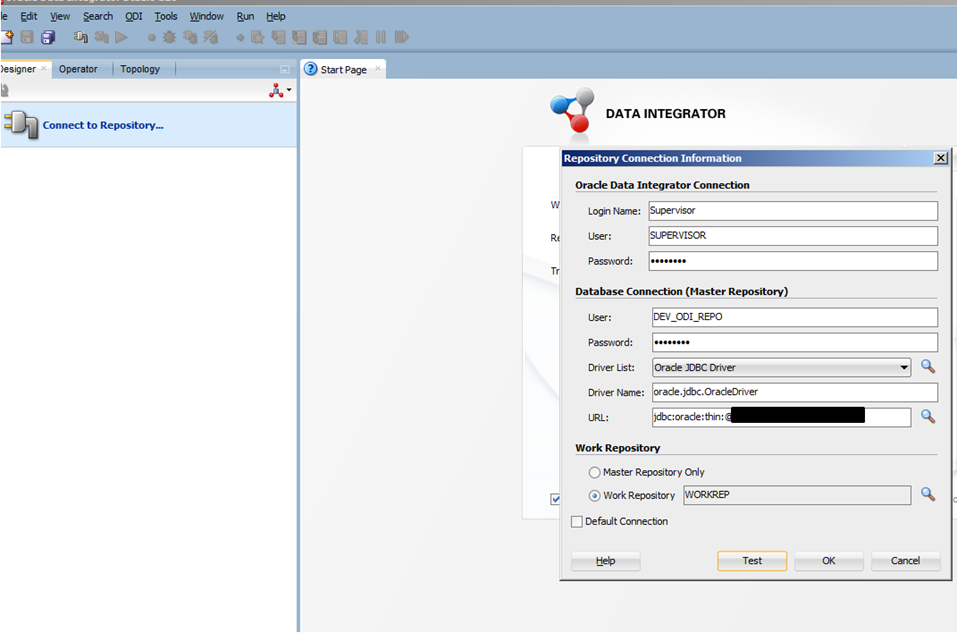Minimize the Designer navigator panel
Image resolution: width=957 pixels, height=633 pixels.
284,69
